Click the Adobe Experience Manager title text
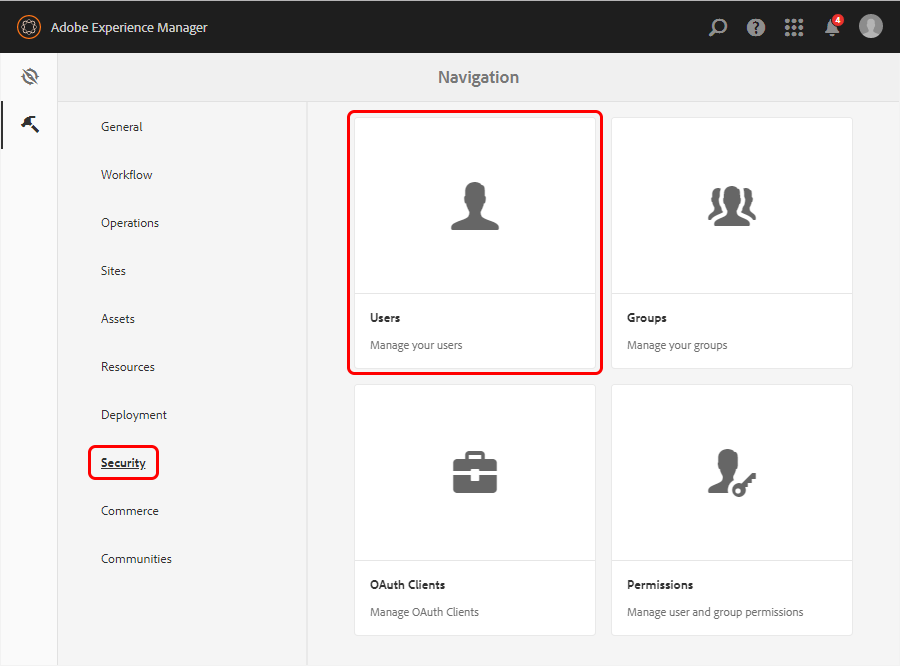This screenshot has width=900, height=666. (x=129, y=28)
